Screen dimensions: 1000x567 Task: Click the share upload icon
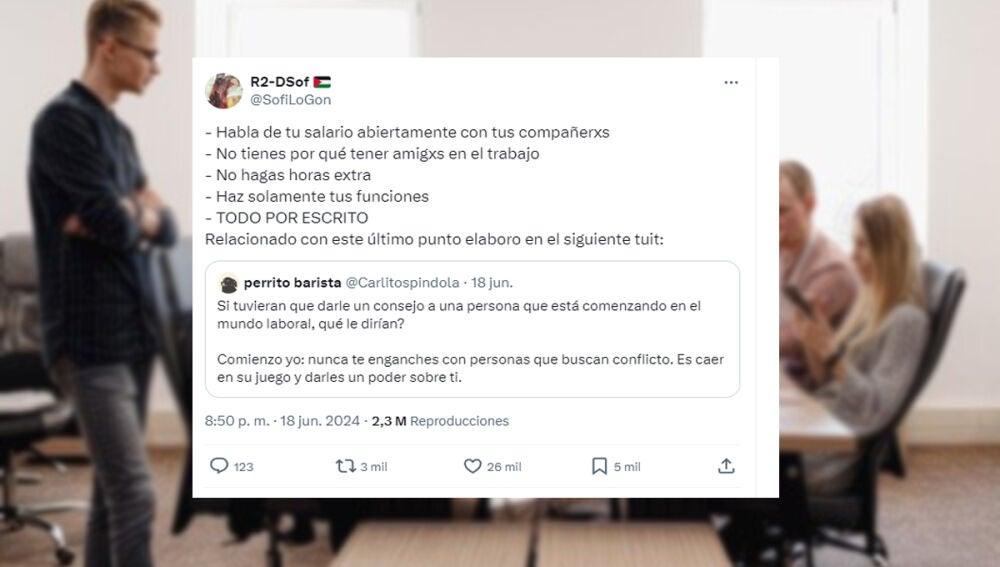pyautogui.click(x=726, y=466)
